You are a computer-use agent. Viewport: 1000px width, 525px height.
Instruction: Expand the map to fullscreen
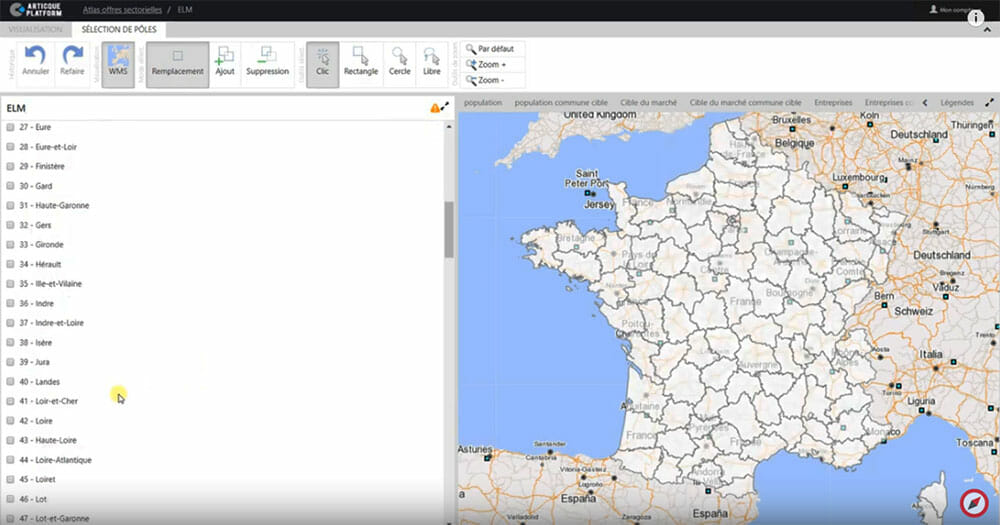[x=989, y=102]
